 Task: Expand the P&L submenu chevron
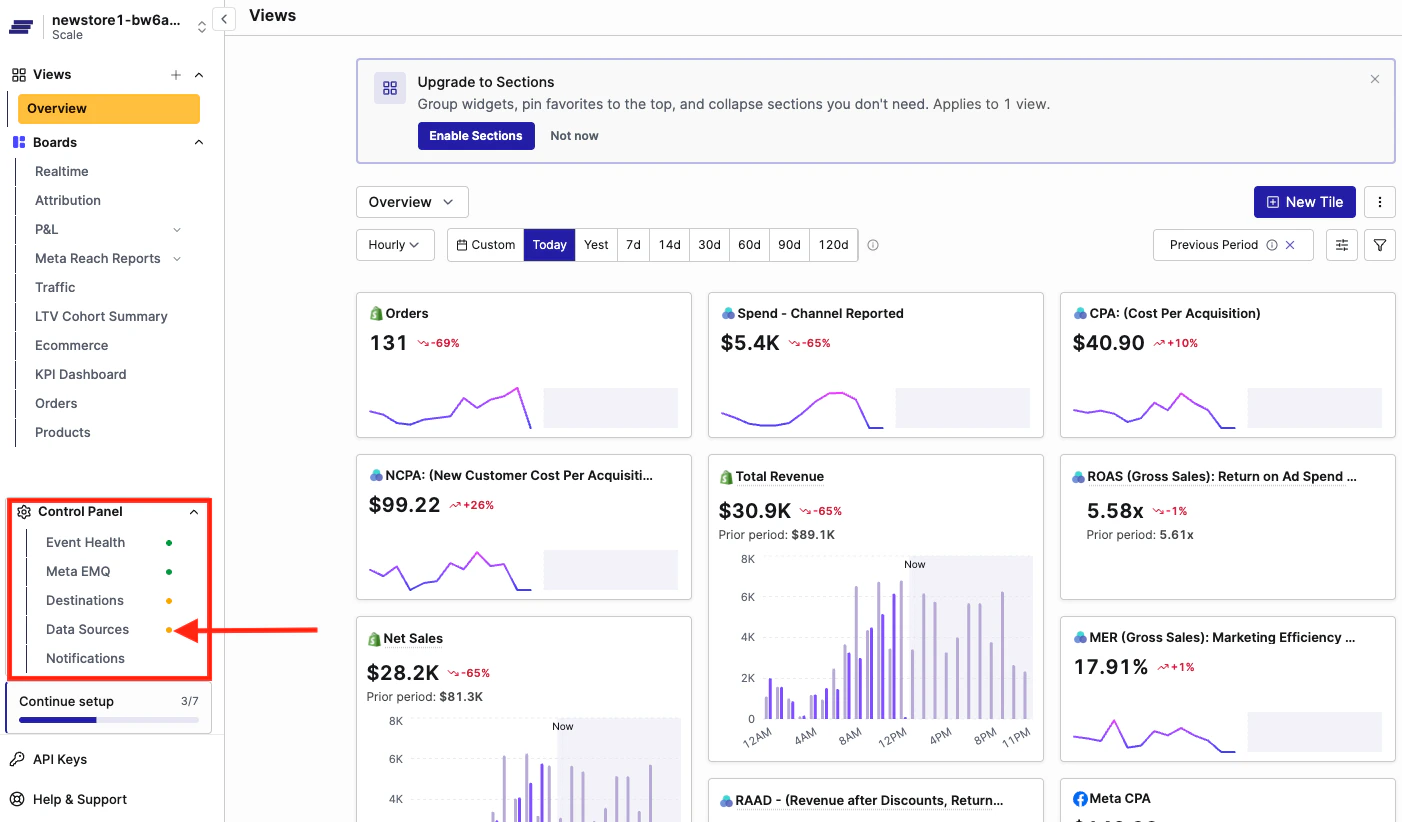(177, 229)
